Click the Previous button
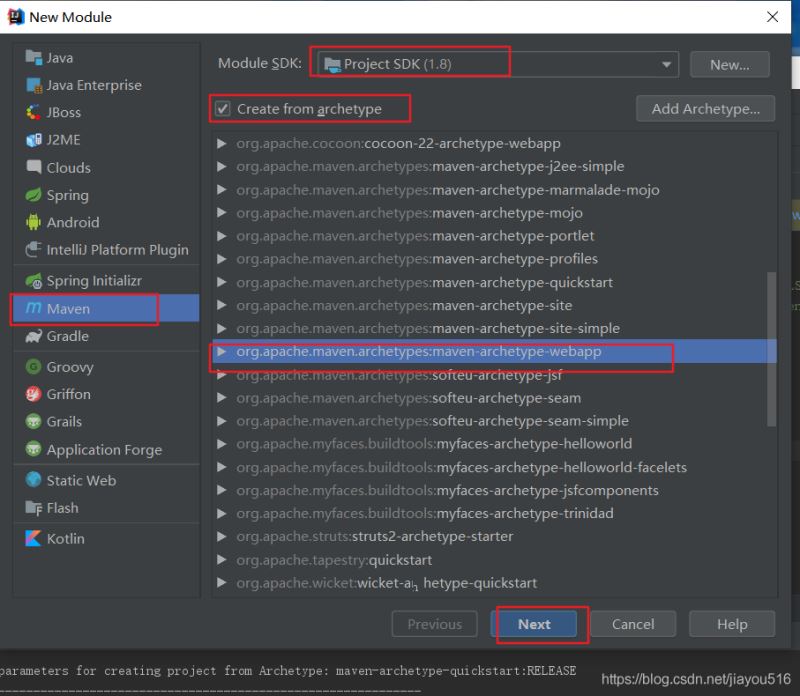Screen dimensions: 800x696 434,624
